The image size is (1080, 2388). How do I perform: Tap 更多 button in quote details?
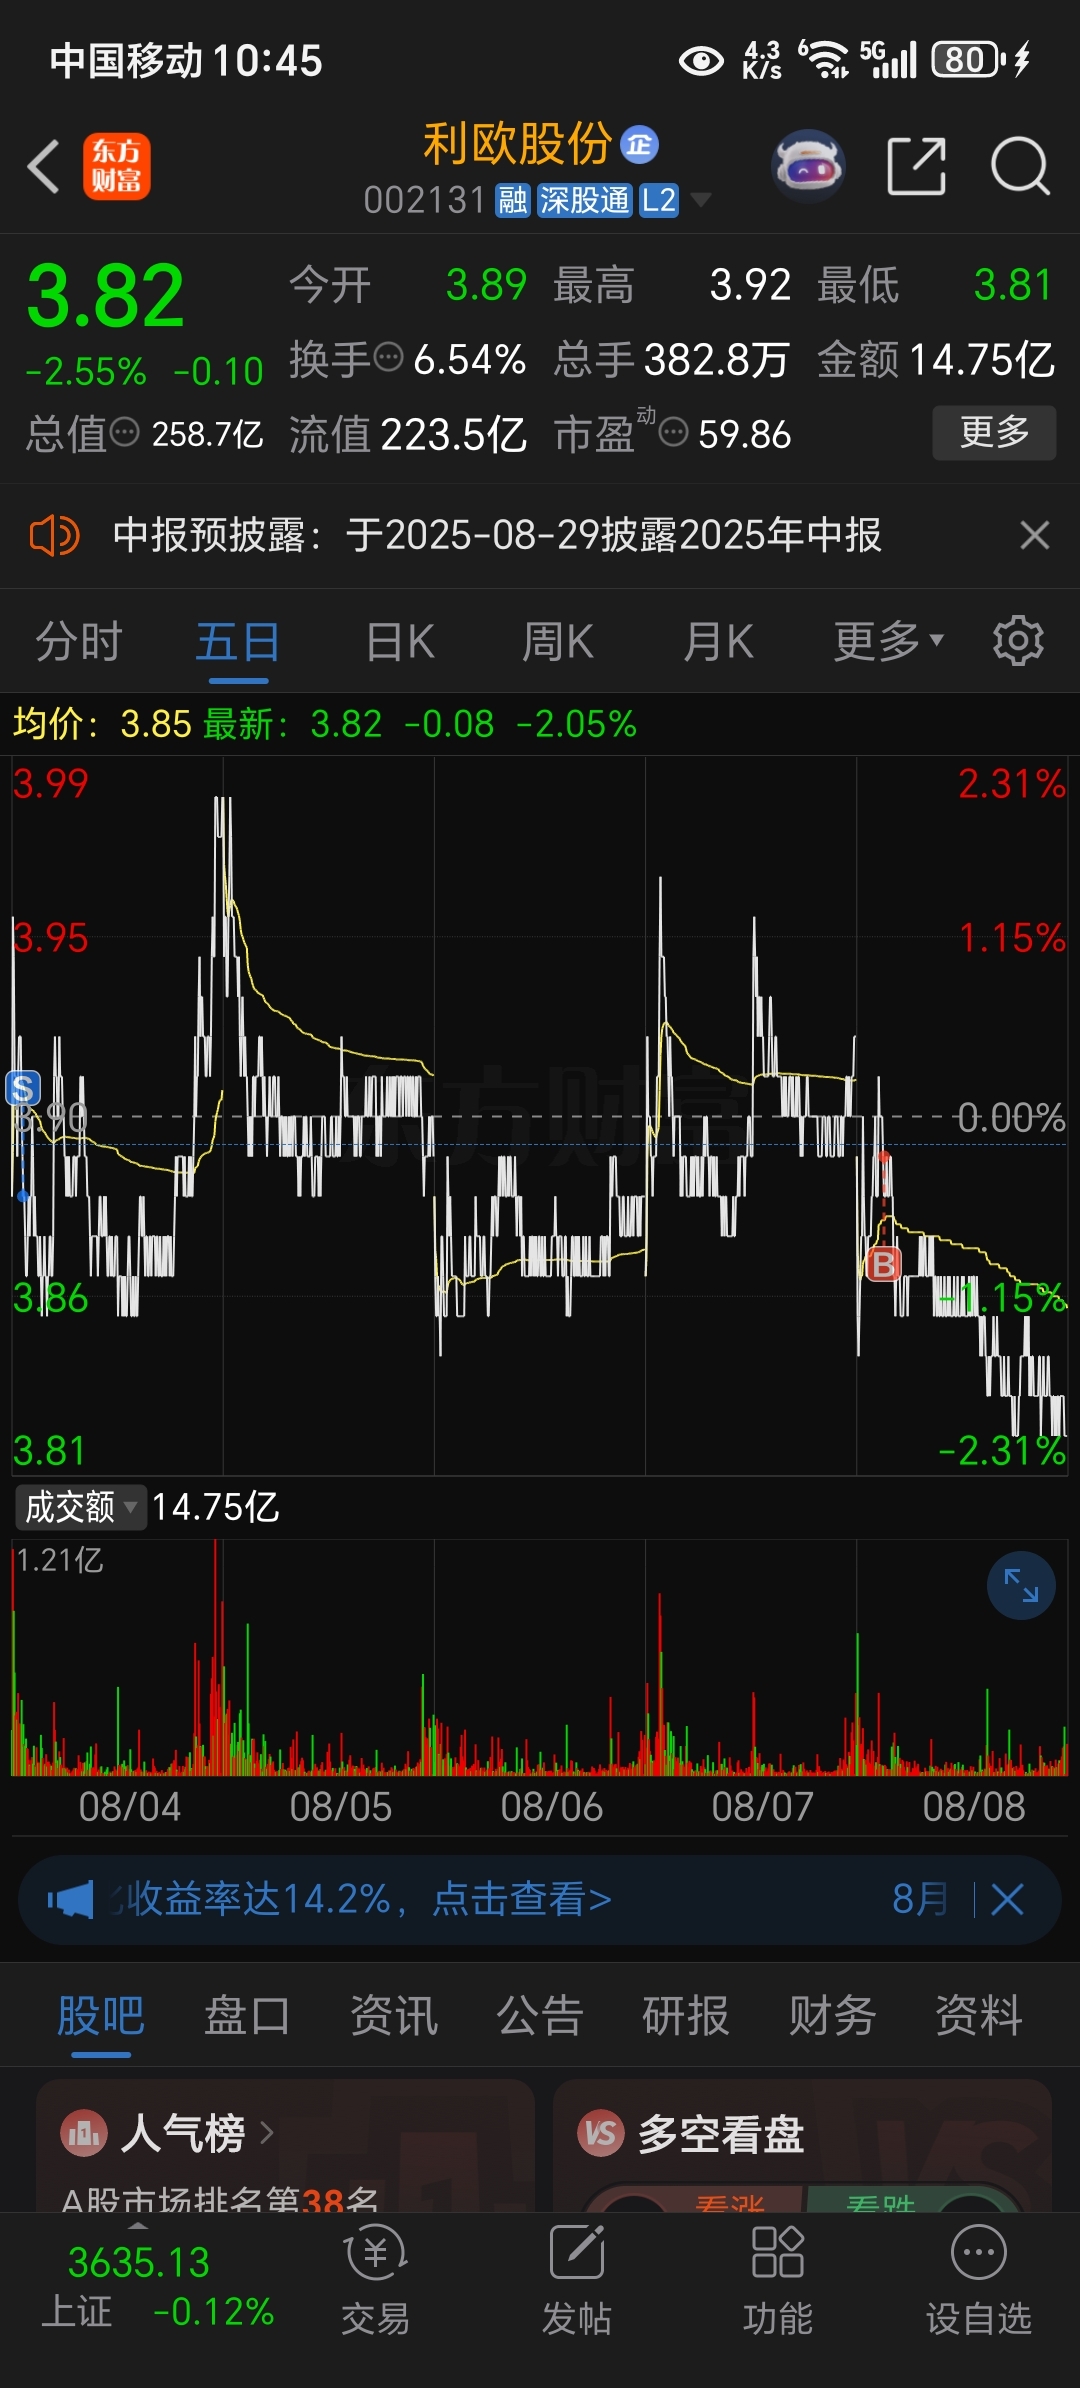[994, 432]
